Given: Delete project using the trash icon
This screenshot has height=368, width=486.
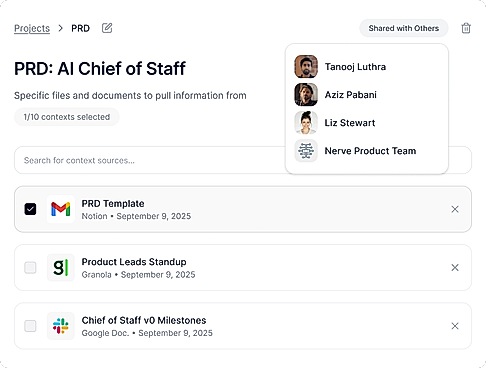Looking at the screenshot, I should click(x=466, y=28).
